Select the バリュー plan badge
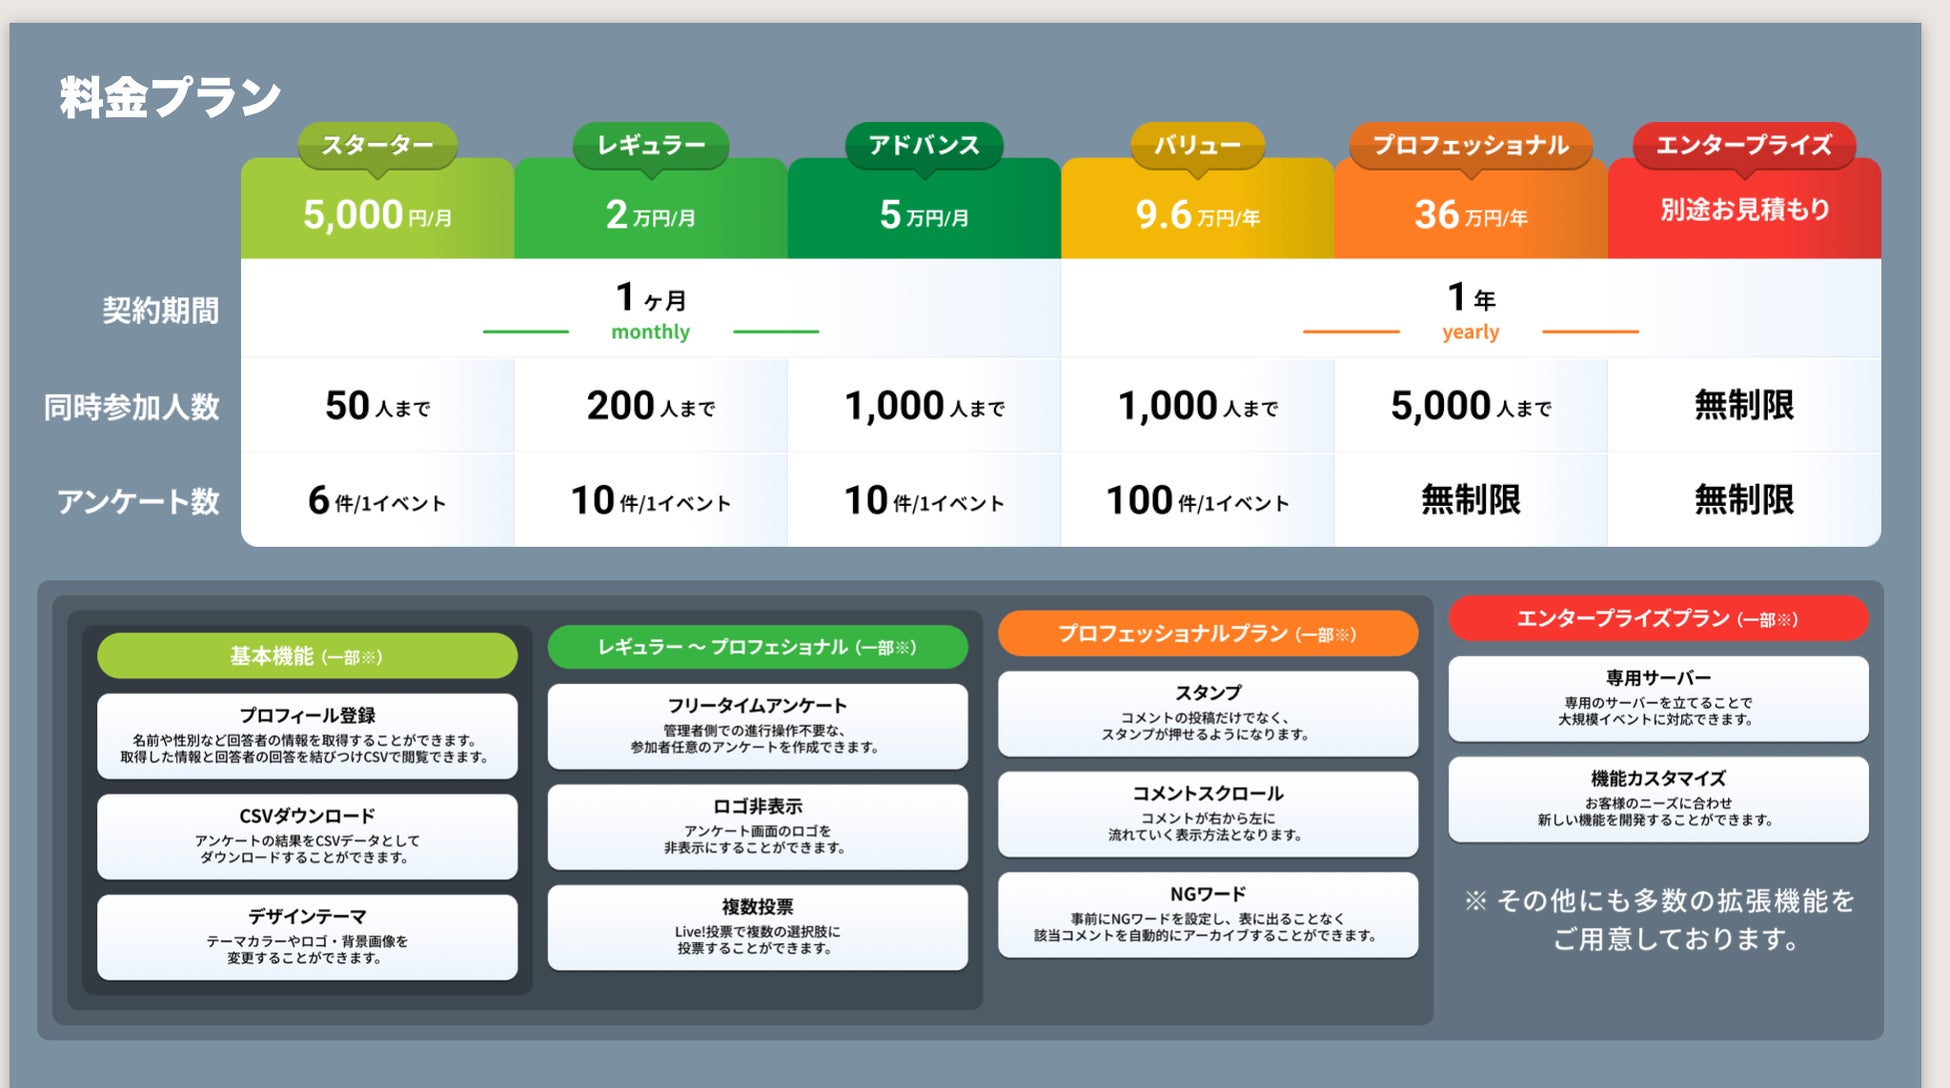Viewport: 1950px width, 1088px height. tap(1197, 145)
